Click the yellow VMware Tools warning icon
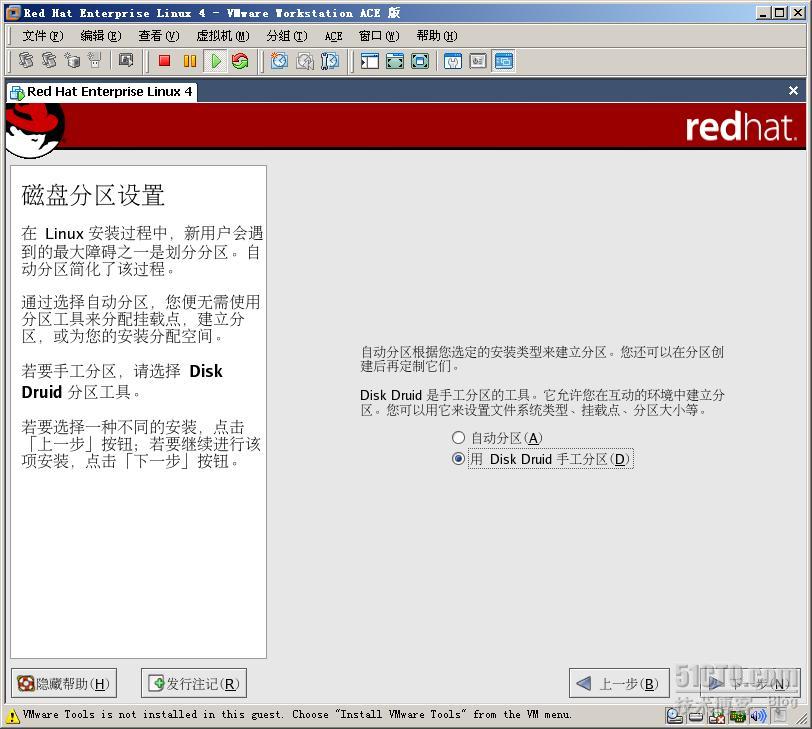812x729 pixels. click(x=12, y=717)
